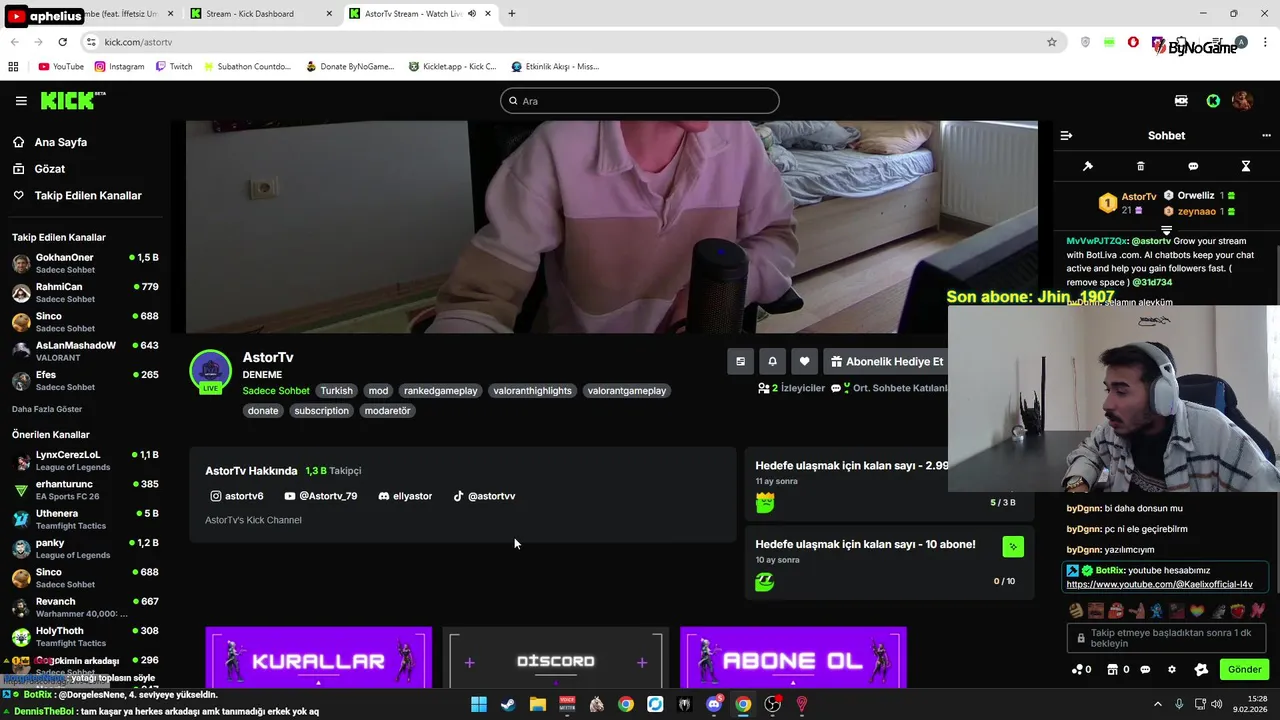The image size is (1280, 720).
Task: Open the Kicklet.app bookmark
Action: (452, 67)
